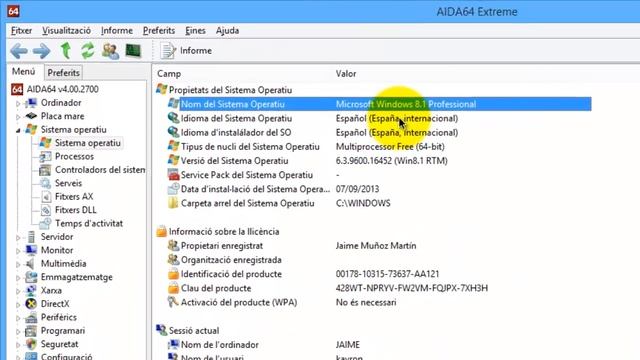Select the Versió del Sistema Operatiu row

point(380,161)
